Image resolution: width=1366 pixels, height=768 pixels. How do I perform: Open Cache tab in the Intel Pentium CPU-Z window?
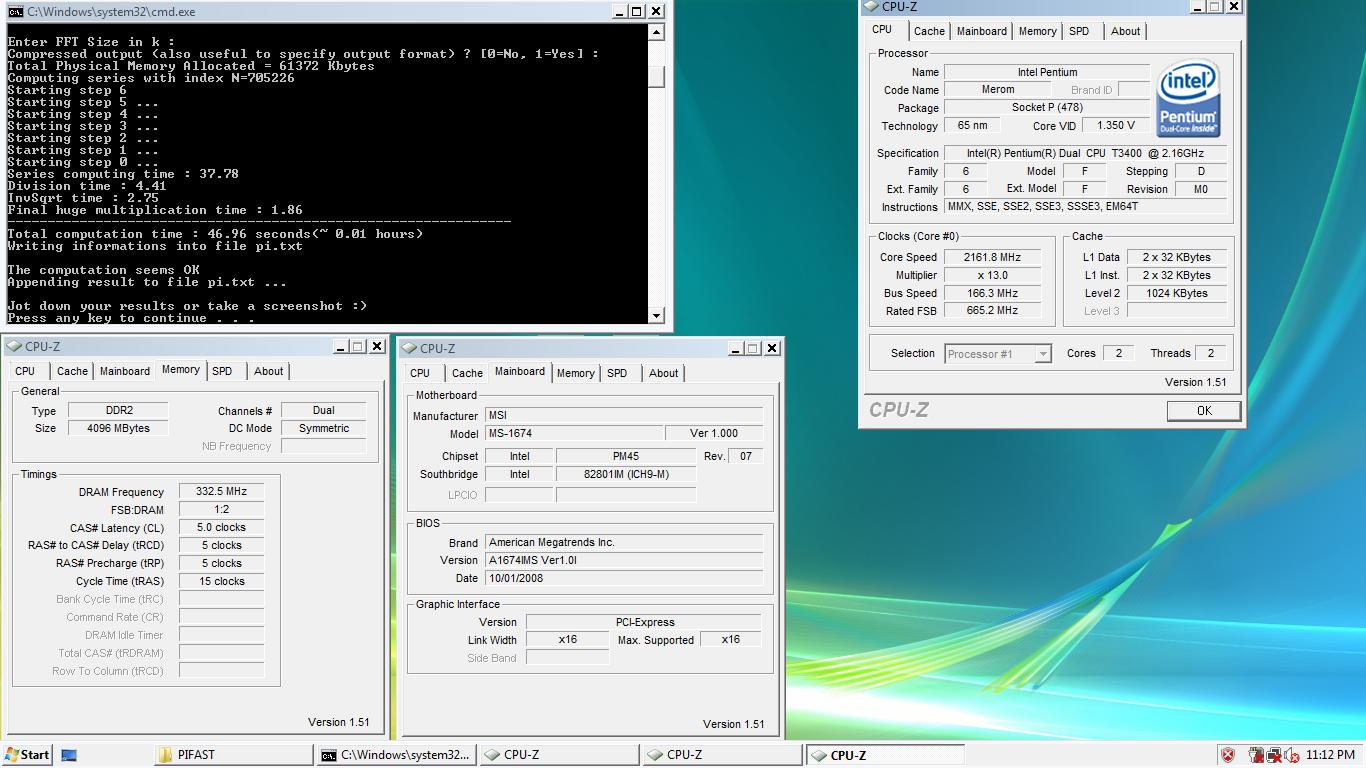(929, 31)
